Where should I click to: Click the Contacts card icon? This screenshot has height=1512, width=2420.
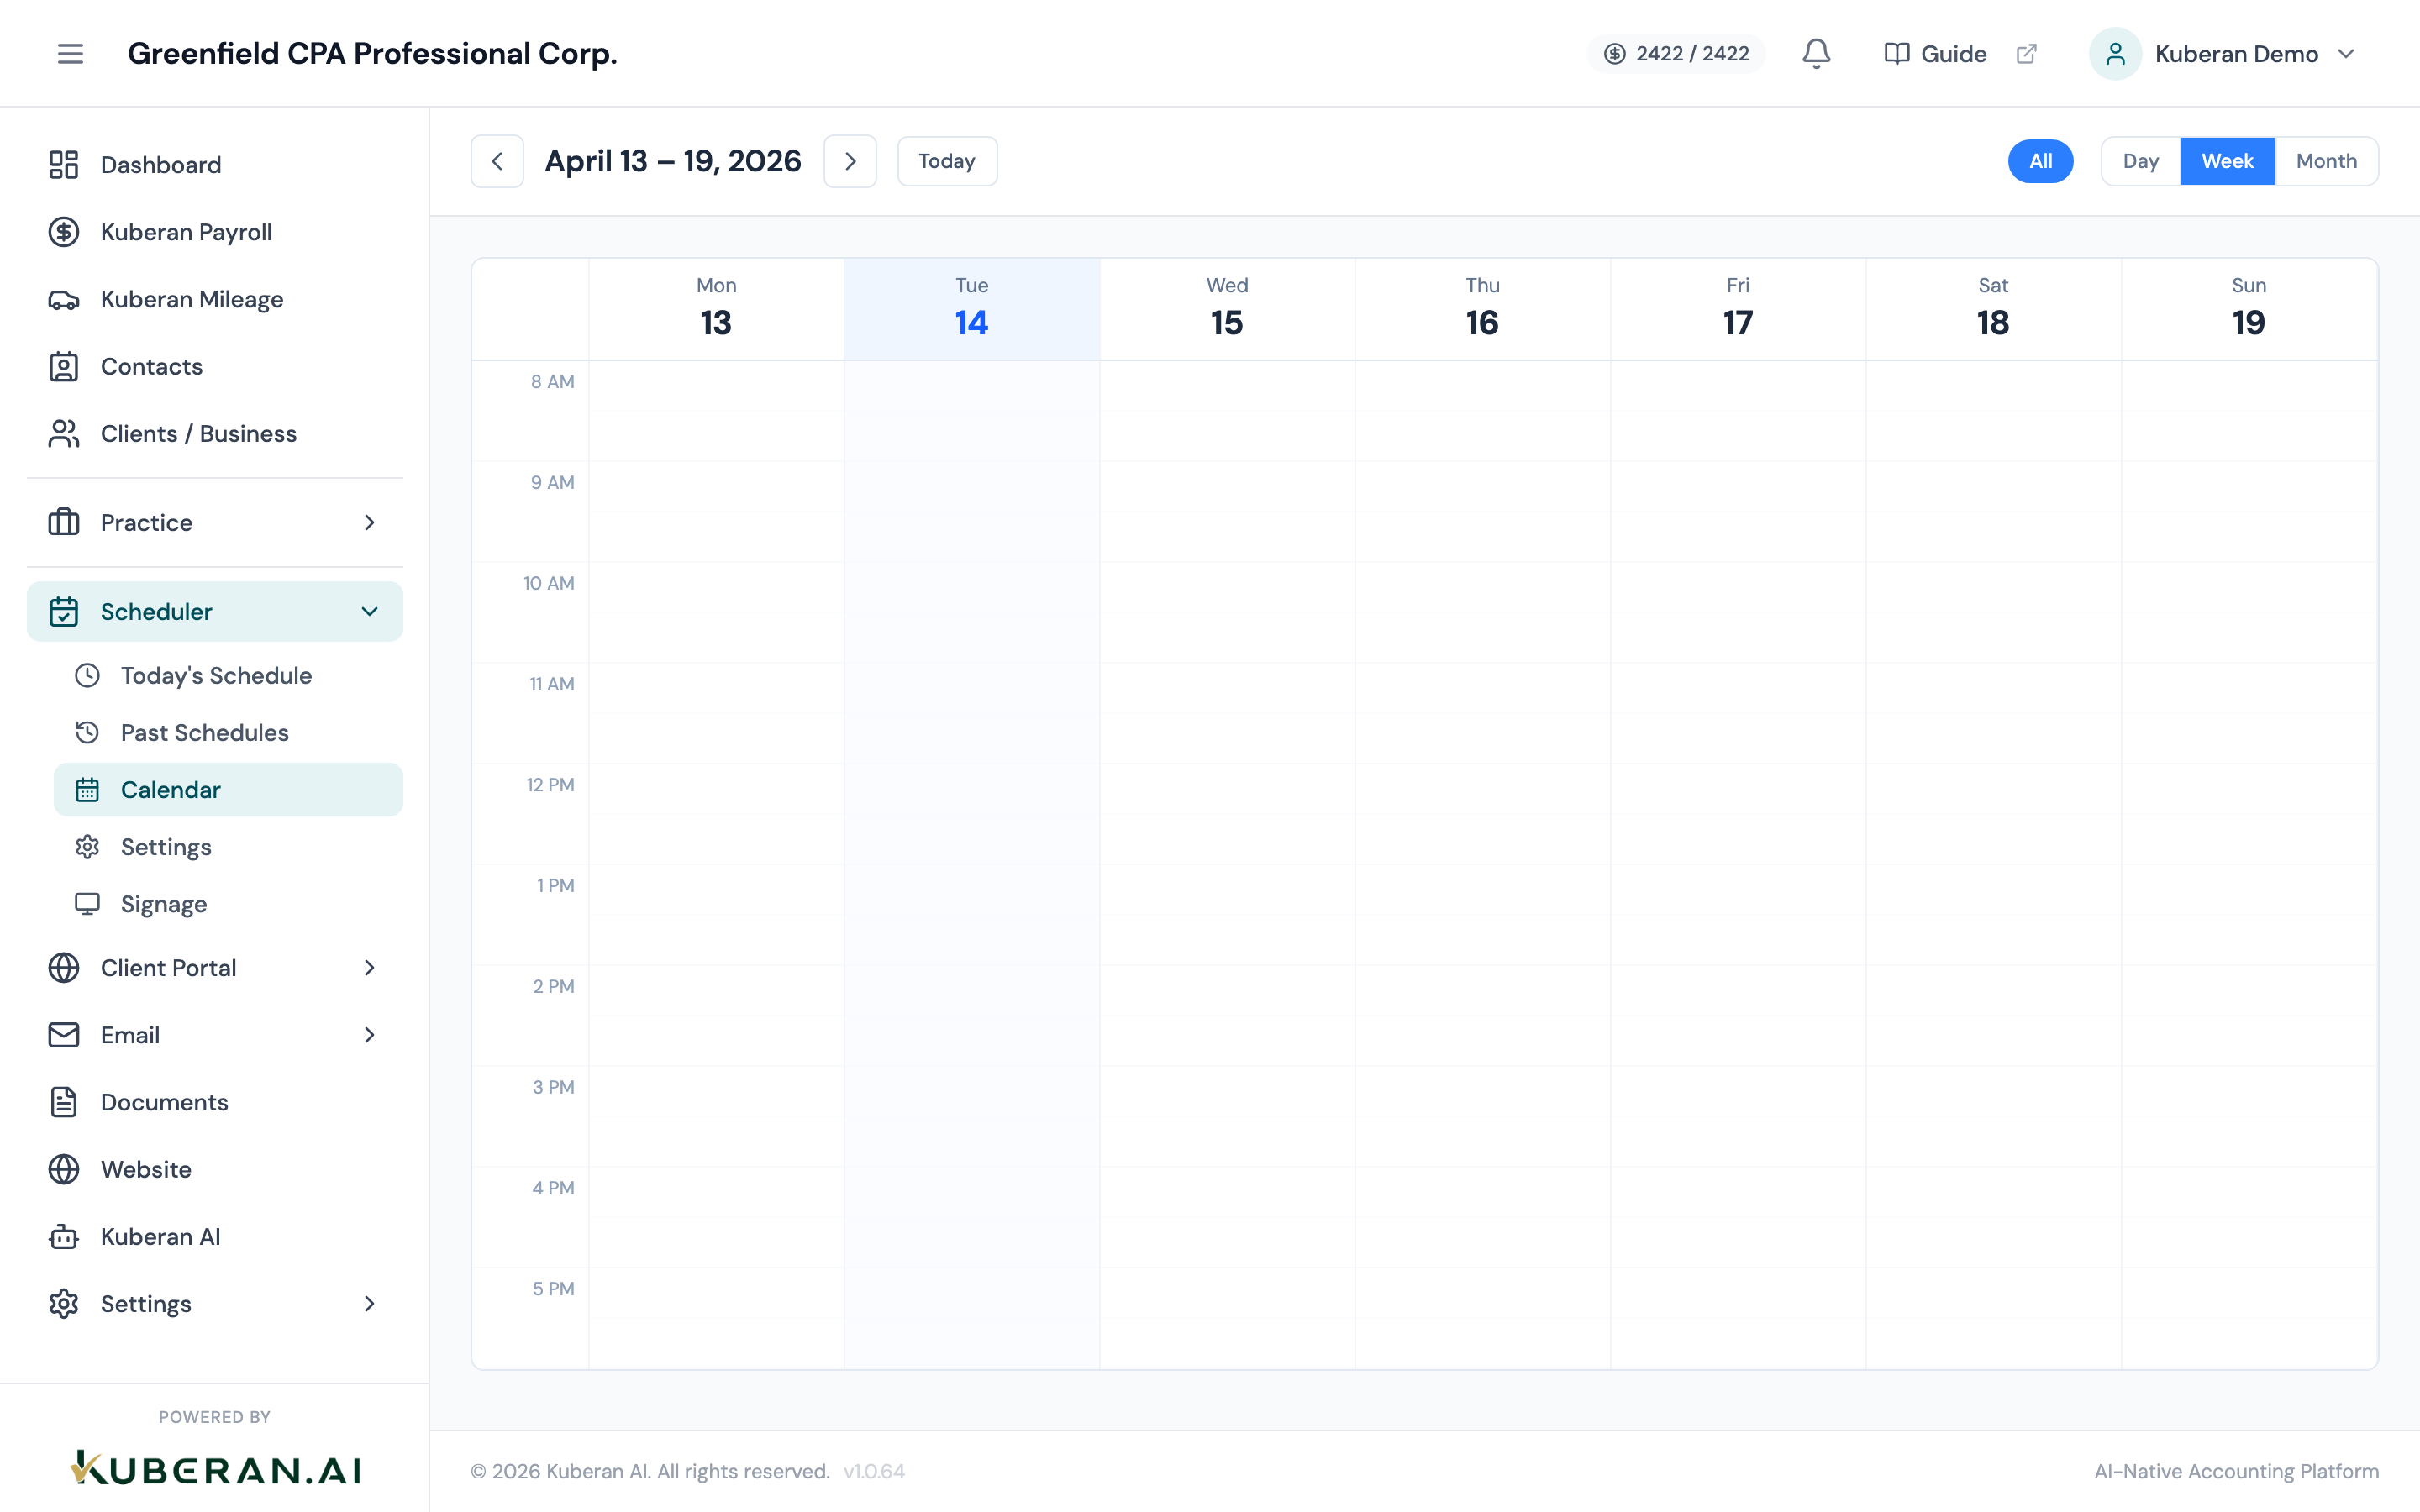[64, 366]
